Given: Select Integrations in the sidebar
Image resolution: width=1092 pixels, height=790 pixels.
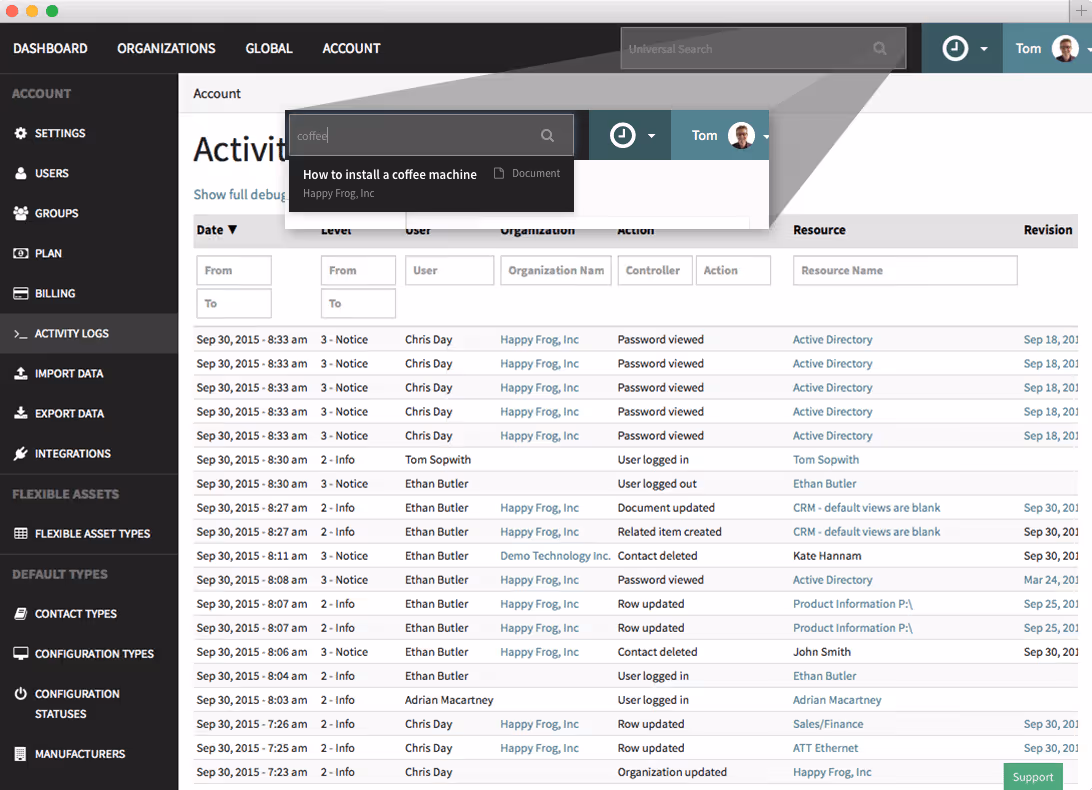Looking at the screenshot, I should [89, 454].
